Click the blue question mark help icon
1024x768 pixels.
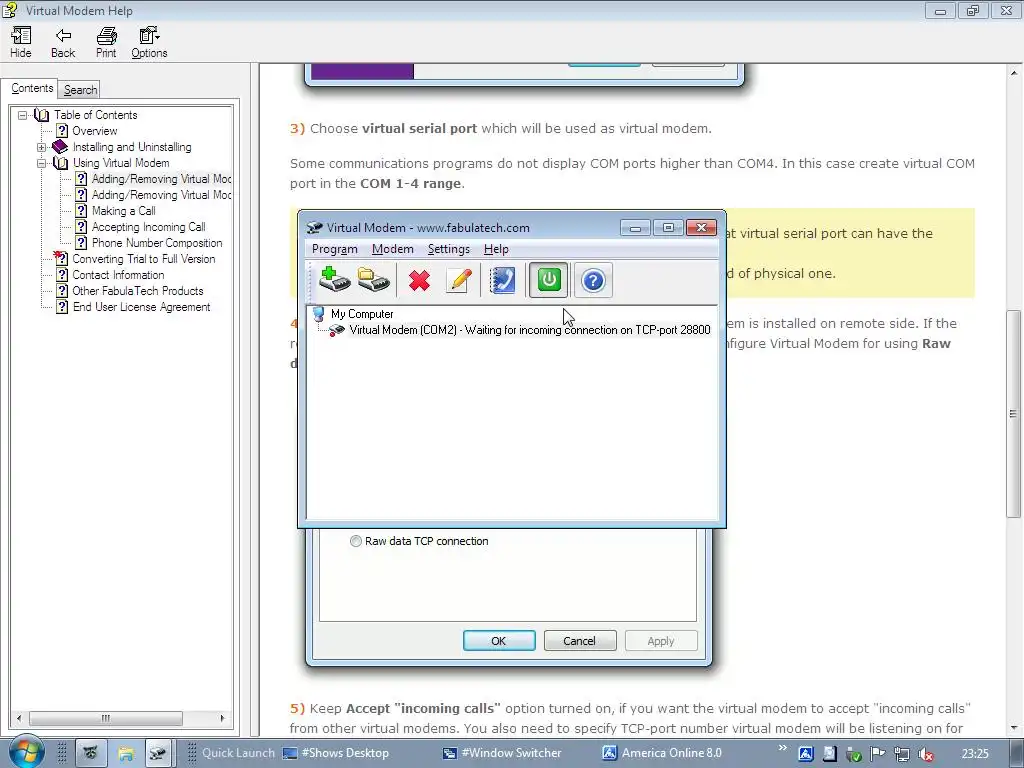[593, 280]
